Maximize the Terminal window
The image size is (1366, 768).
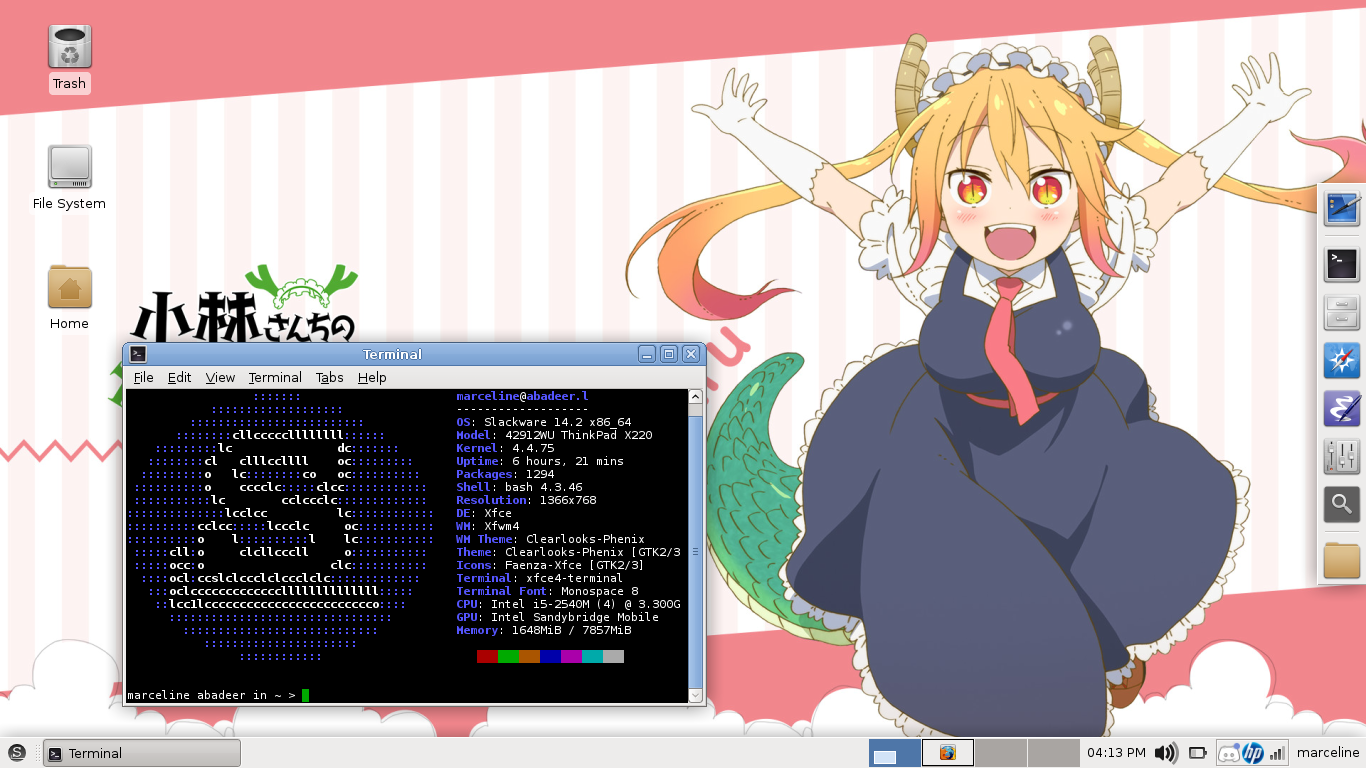(x=669, y=354)
